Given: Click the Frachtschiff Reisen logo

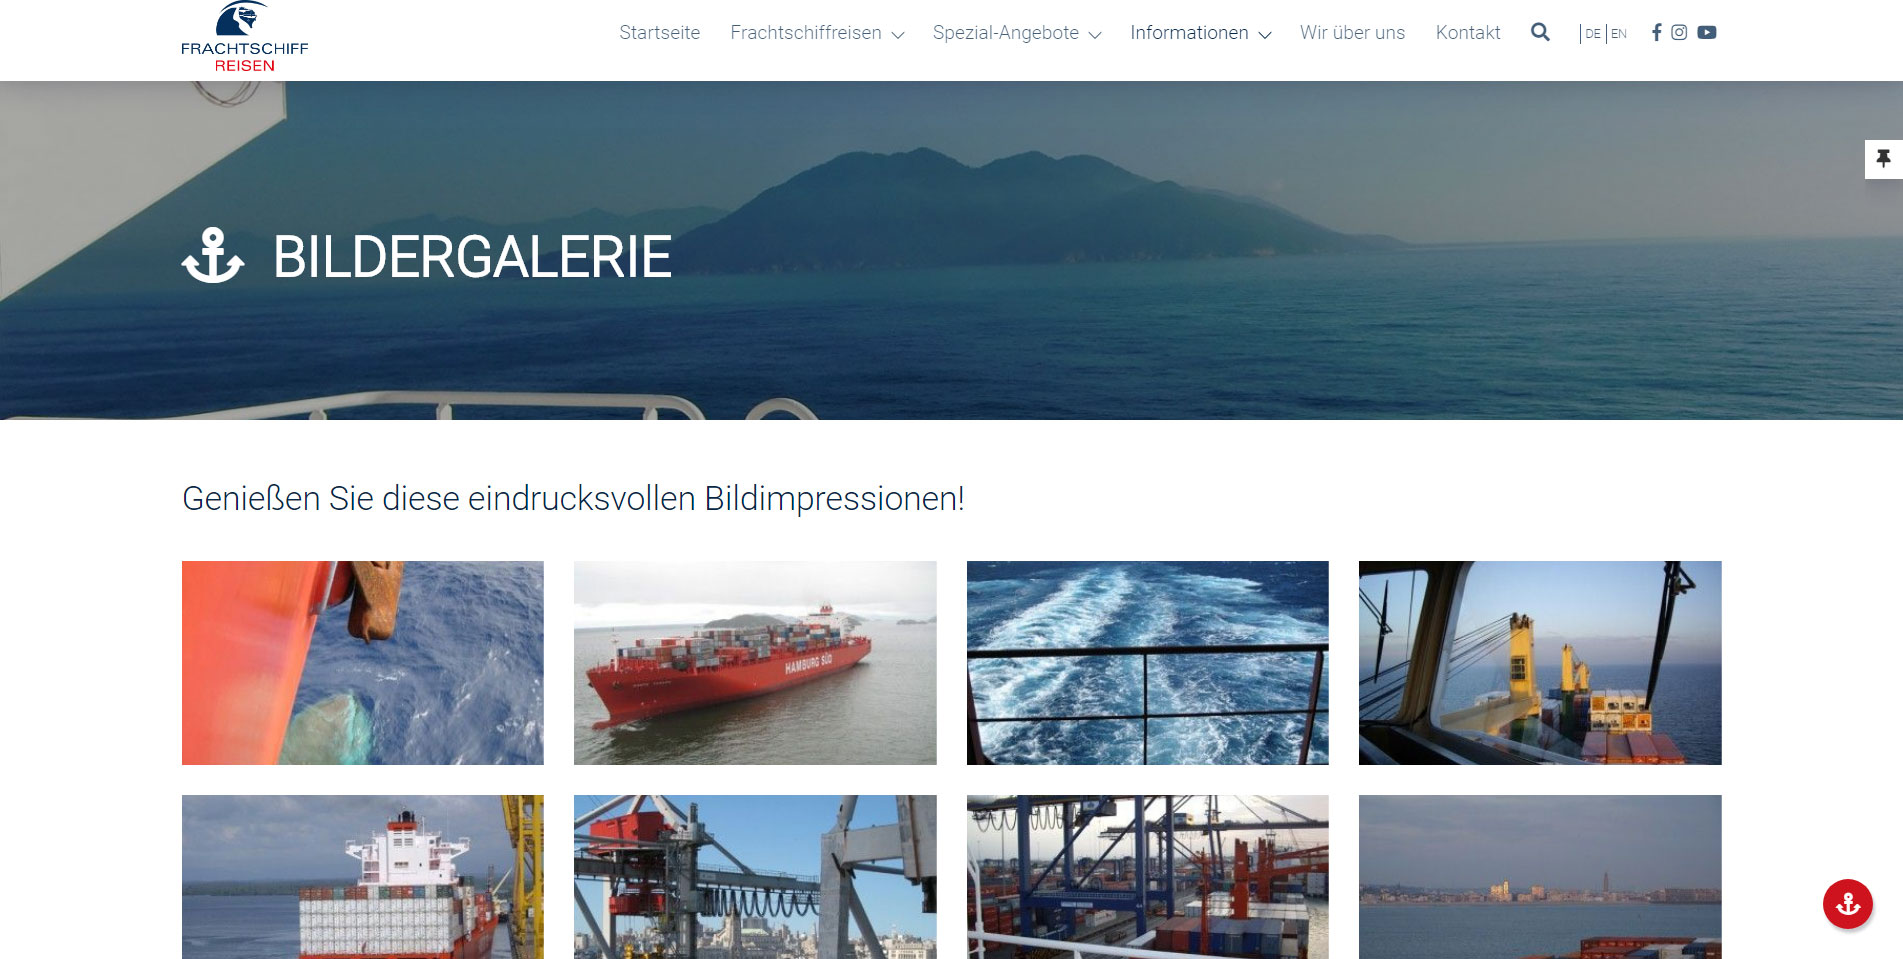Looking at the screenshot, I should click(x=244, y=37).
